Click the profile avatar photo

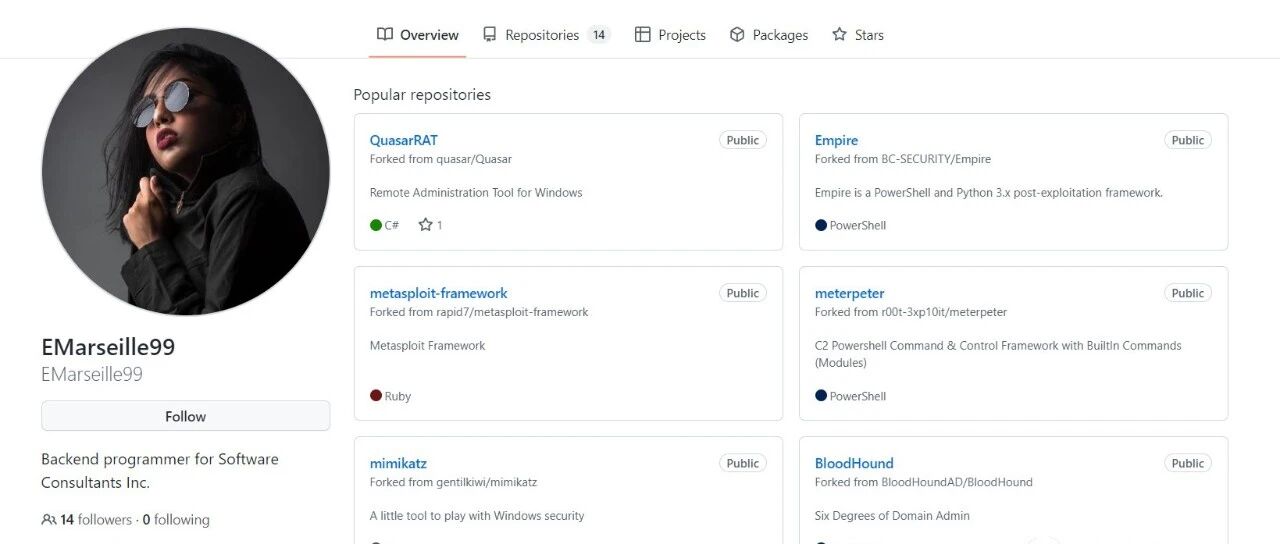click(x=185, y=172)
